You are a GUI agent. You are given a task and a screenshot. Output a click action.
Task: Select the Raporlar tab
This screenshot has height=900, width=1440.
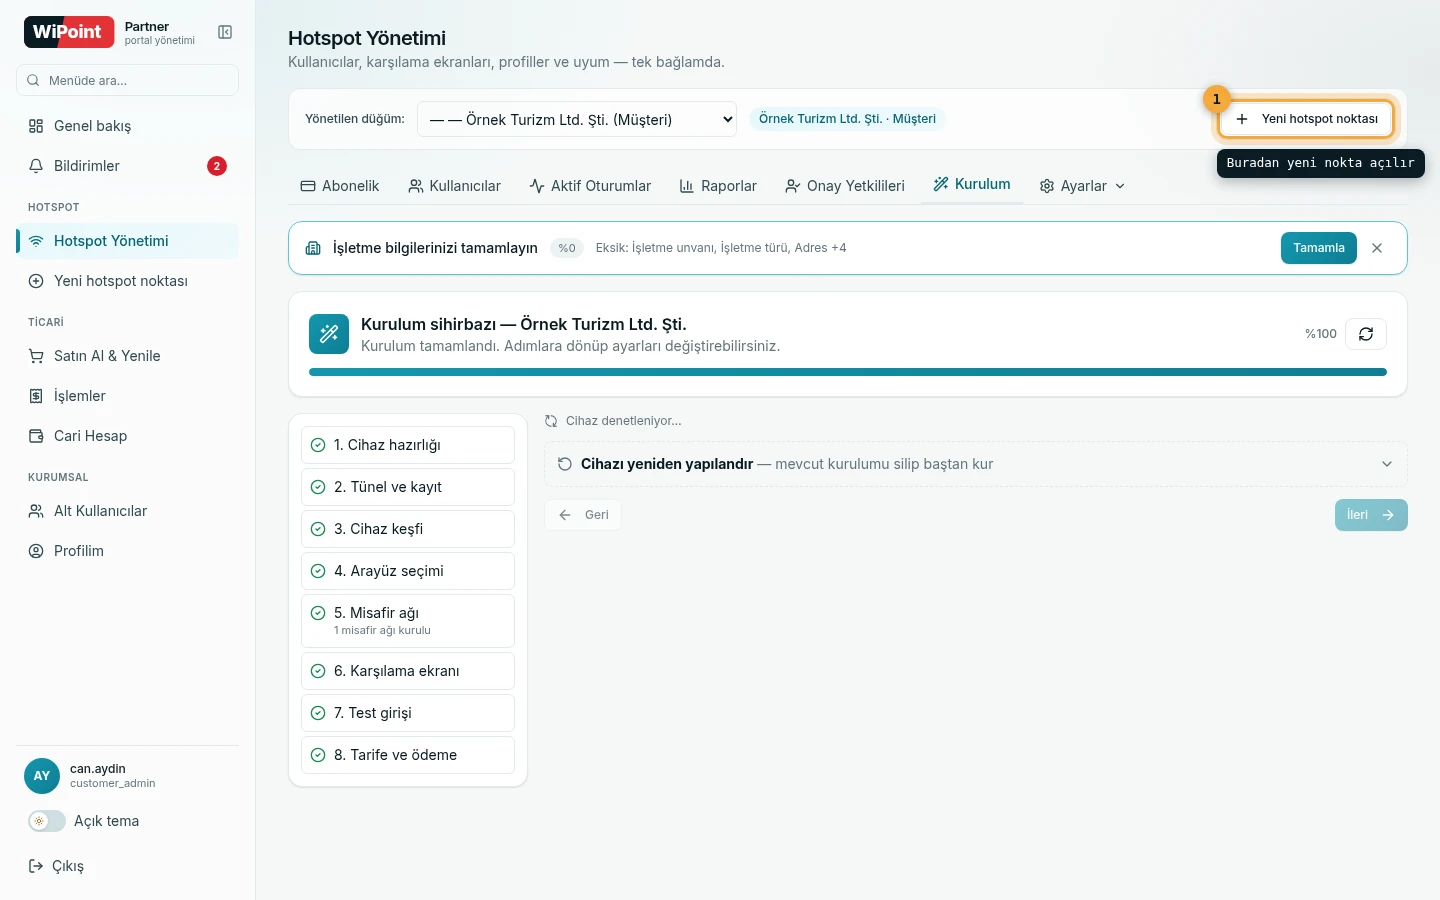(718, 186)
